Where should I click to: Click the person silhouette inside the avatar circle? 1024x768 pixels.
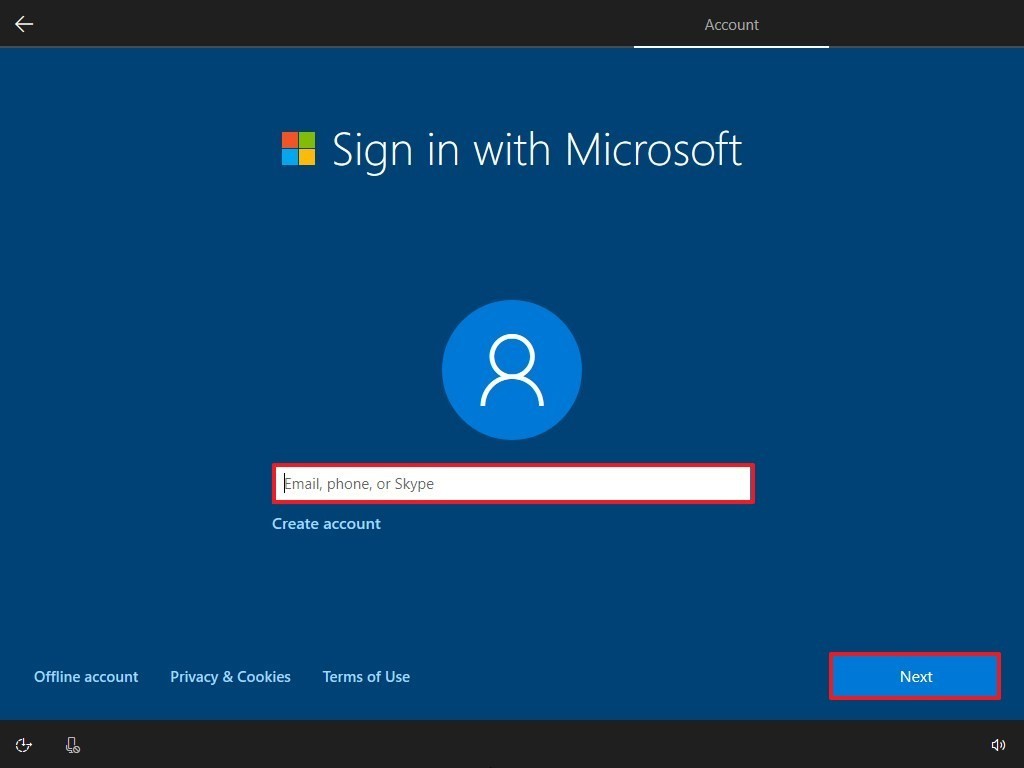click(x=512, y=369)
